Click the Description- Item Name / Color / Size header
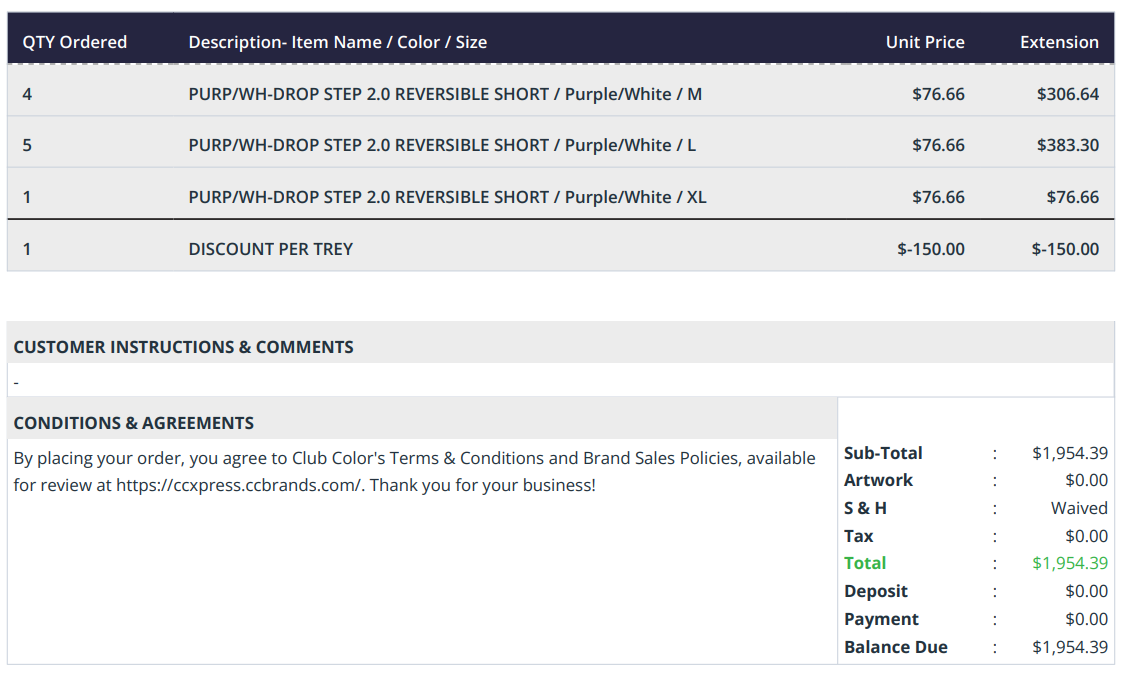The image size is (1125, 673). (337, 42)
